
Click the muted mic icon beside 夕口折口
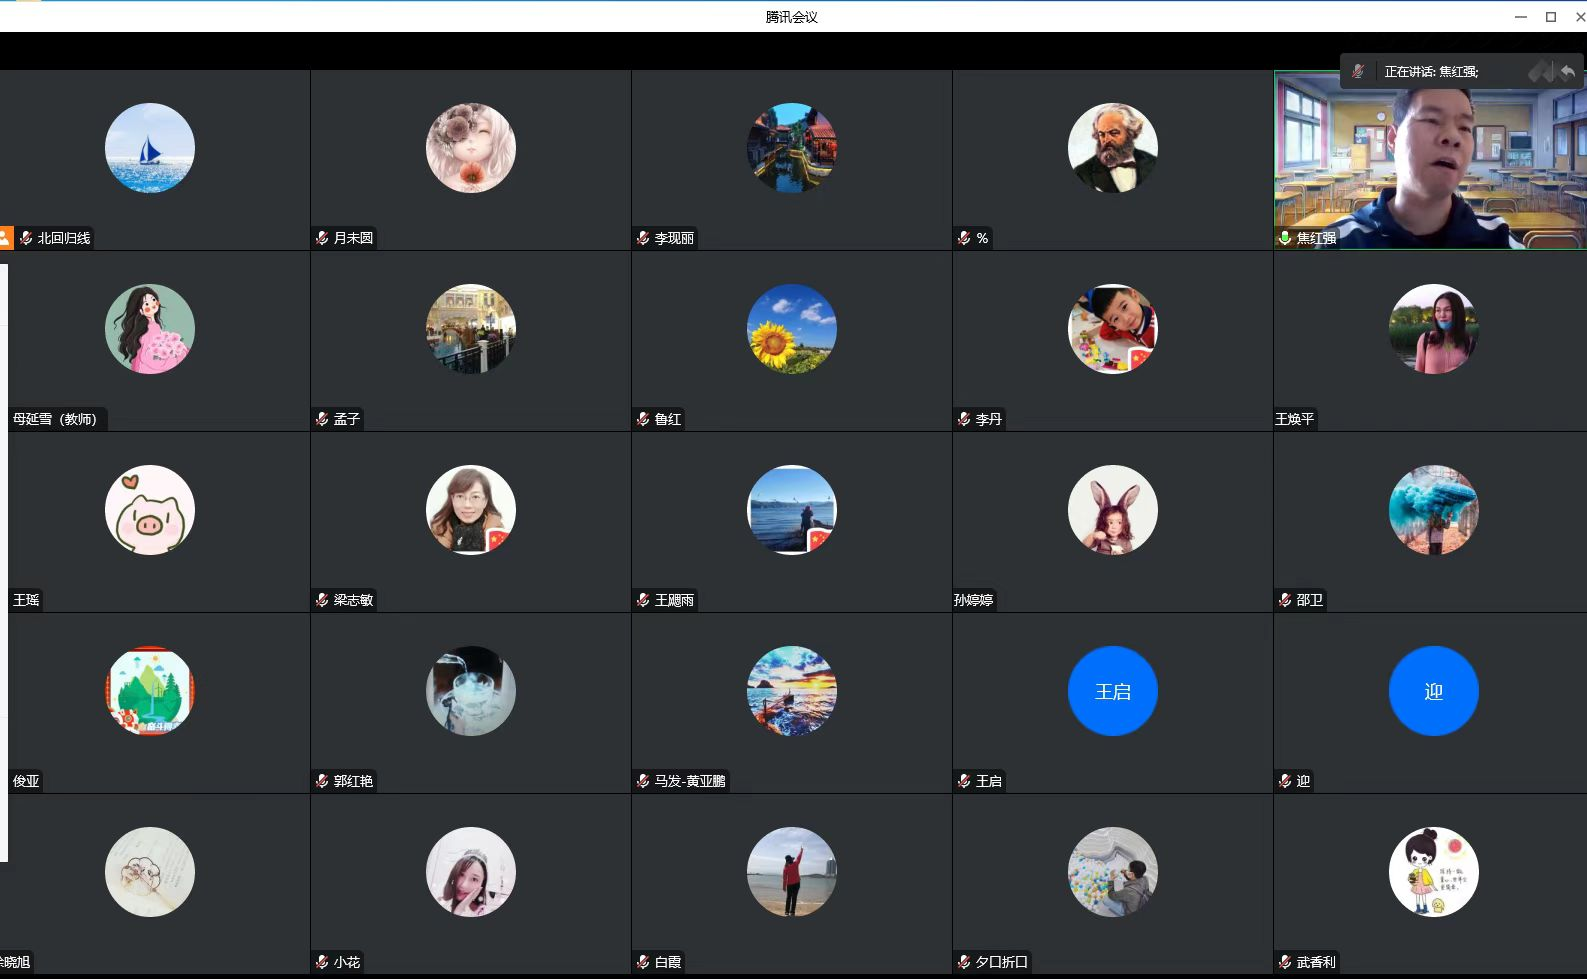point(964,962)
